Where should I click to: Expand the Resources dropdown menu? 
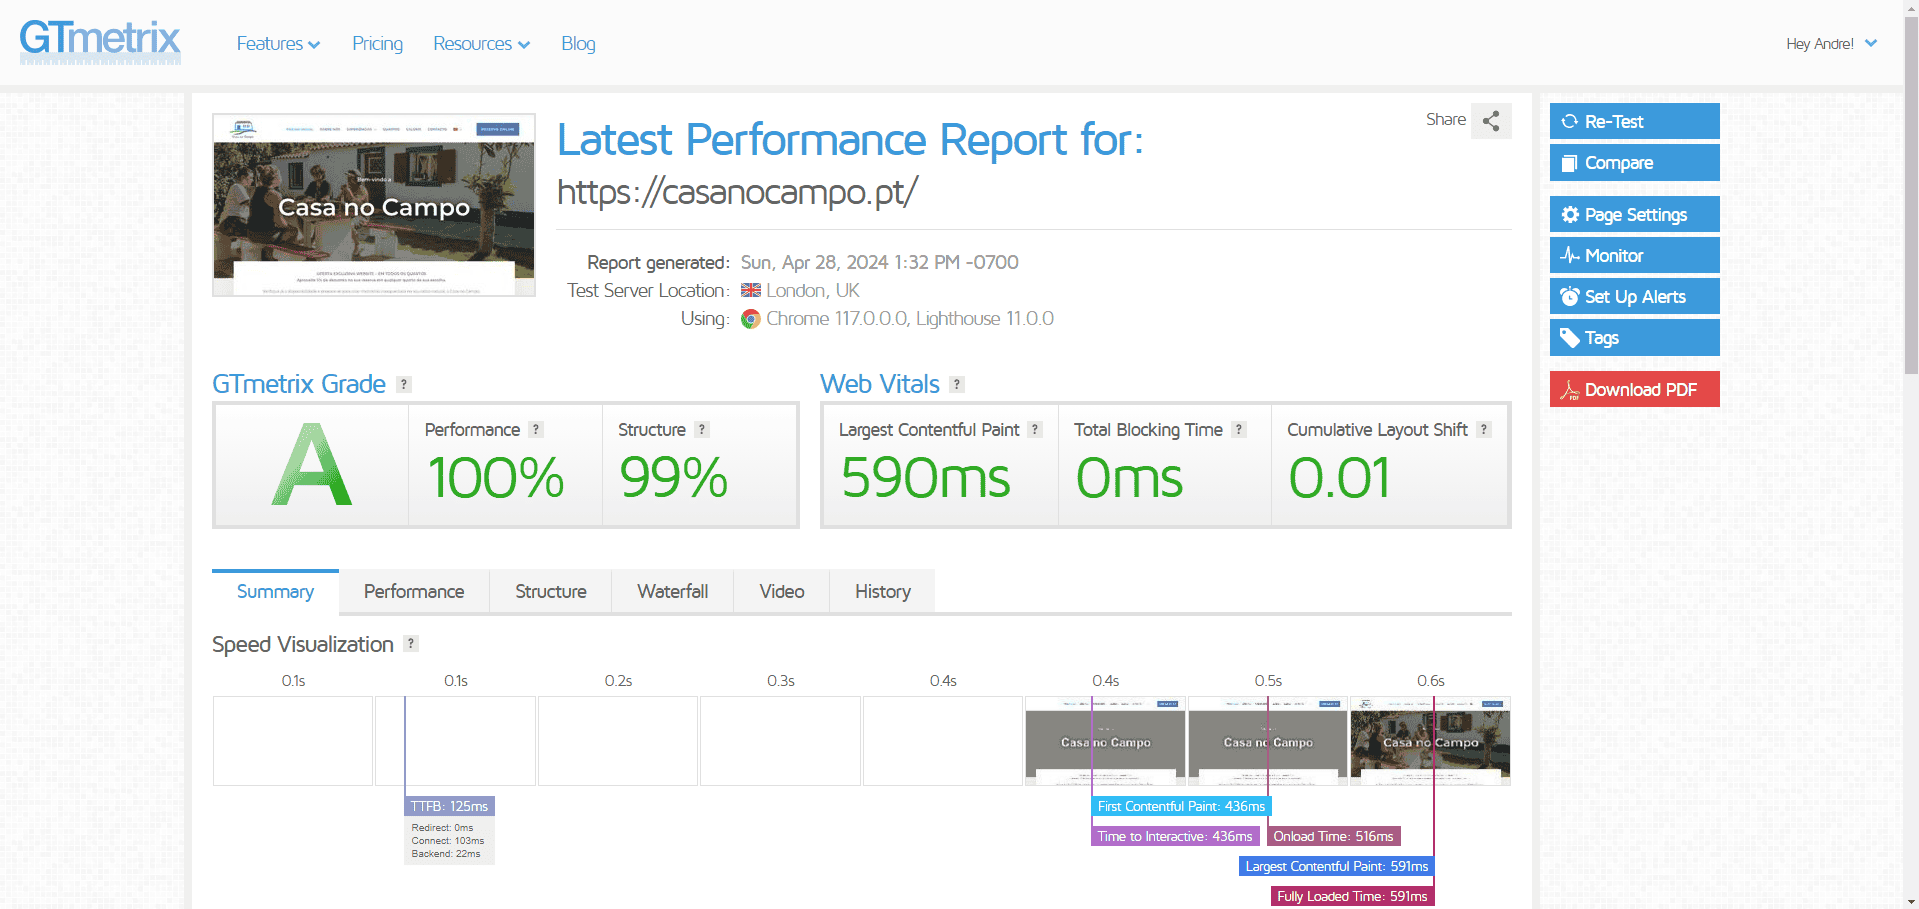tap(481, 44)
